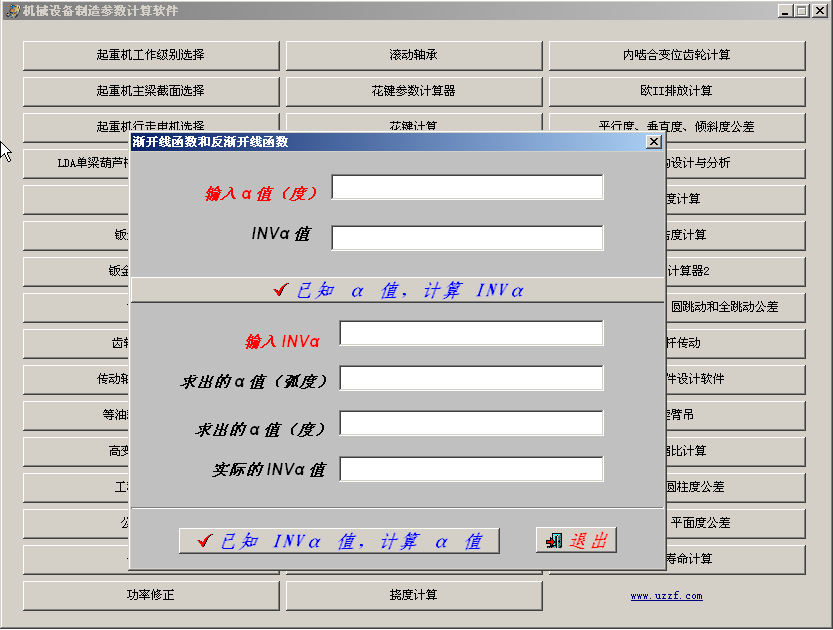Open 欧II排放计算 in main window
Screen dimensions: 833x630
(x=677, y=91)
